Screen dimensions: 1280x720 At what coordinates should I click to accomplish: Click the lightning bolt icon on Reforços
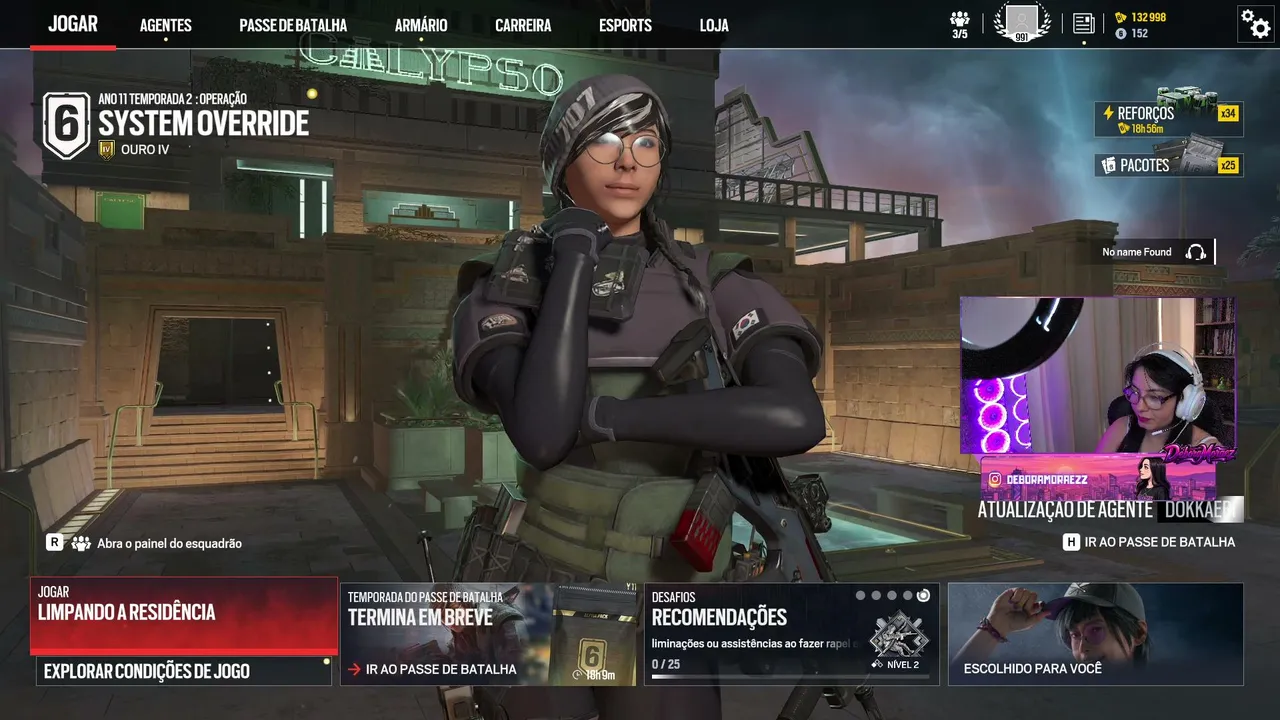point(1108,113)
